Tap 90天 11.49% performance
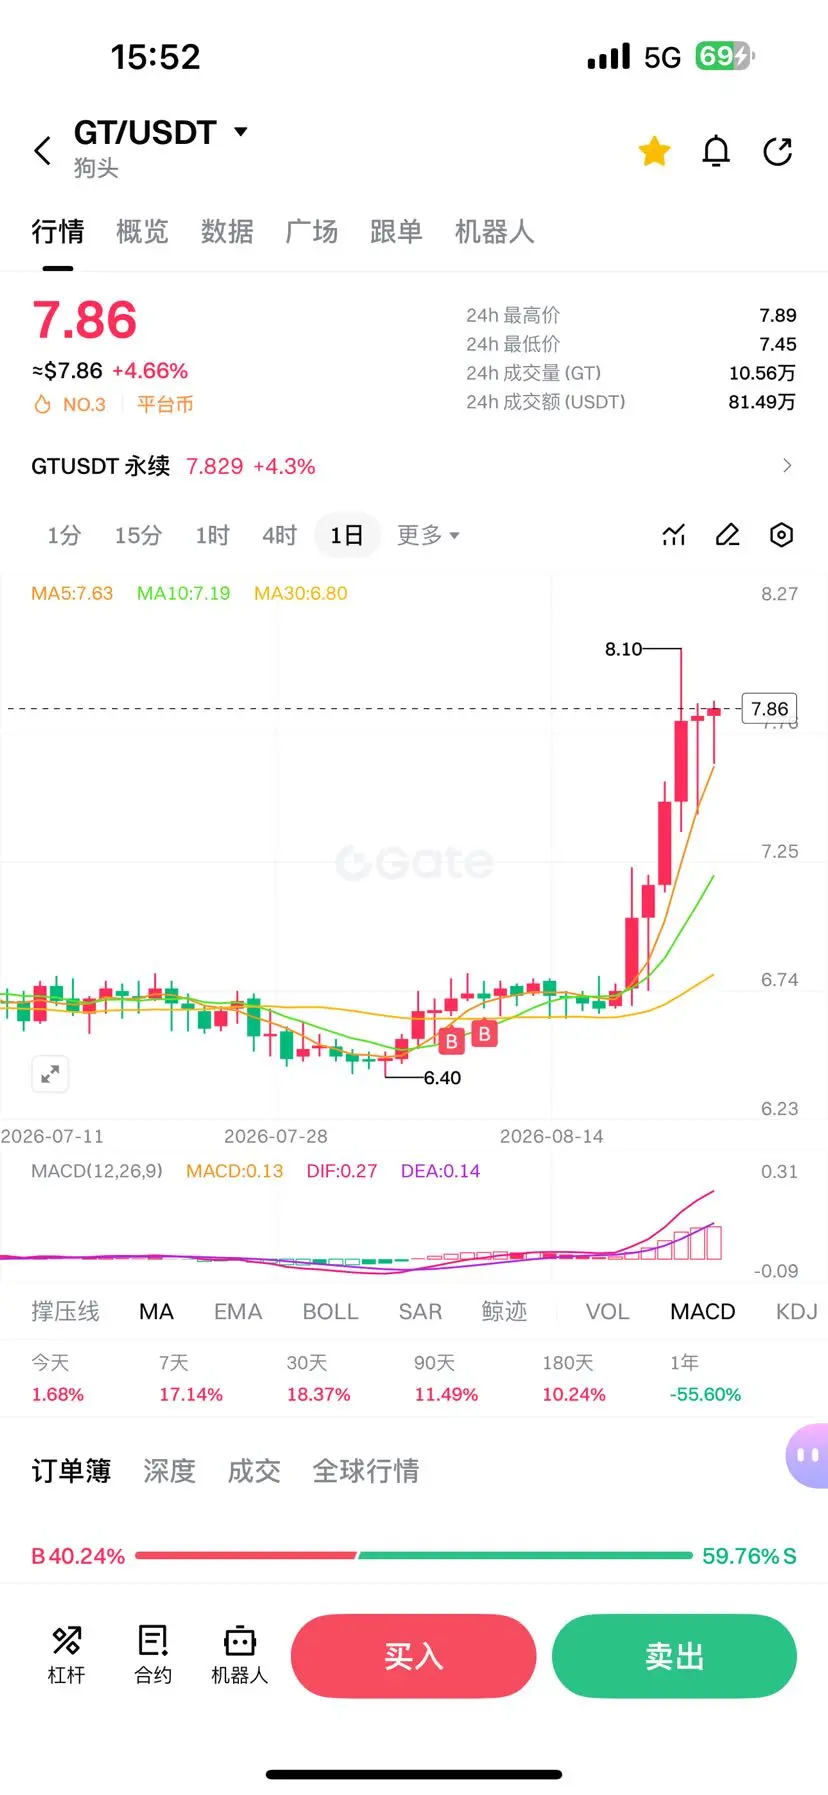 [x=446, y=1378]
